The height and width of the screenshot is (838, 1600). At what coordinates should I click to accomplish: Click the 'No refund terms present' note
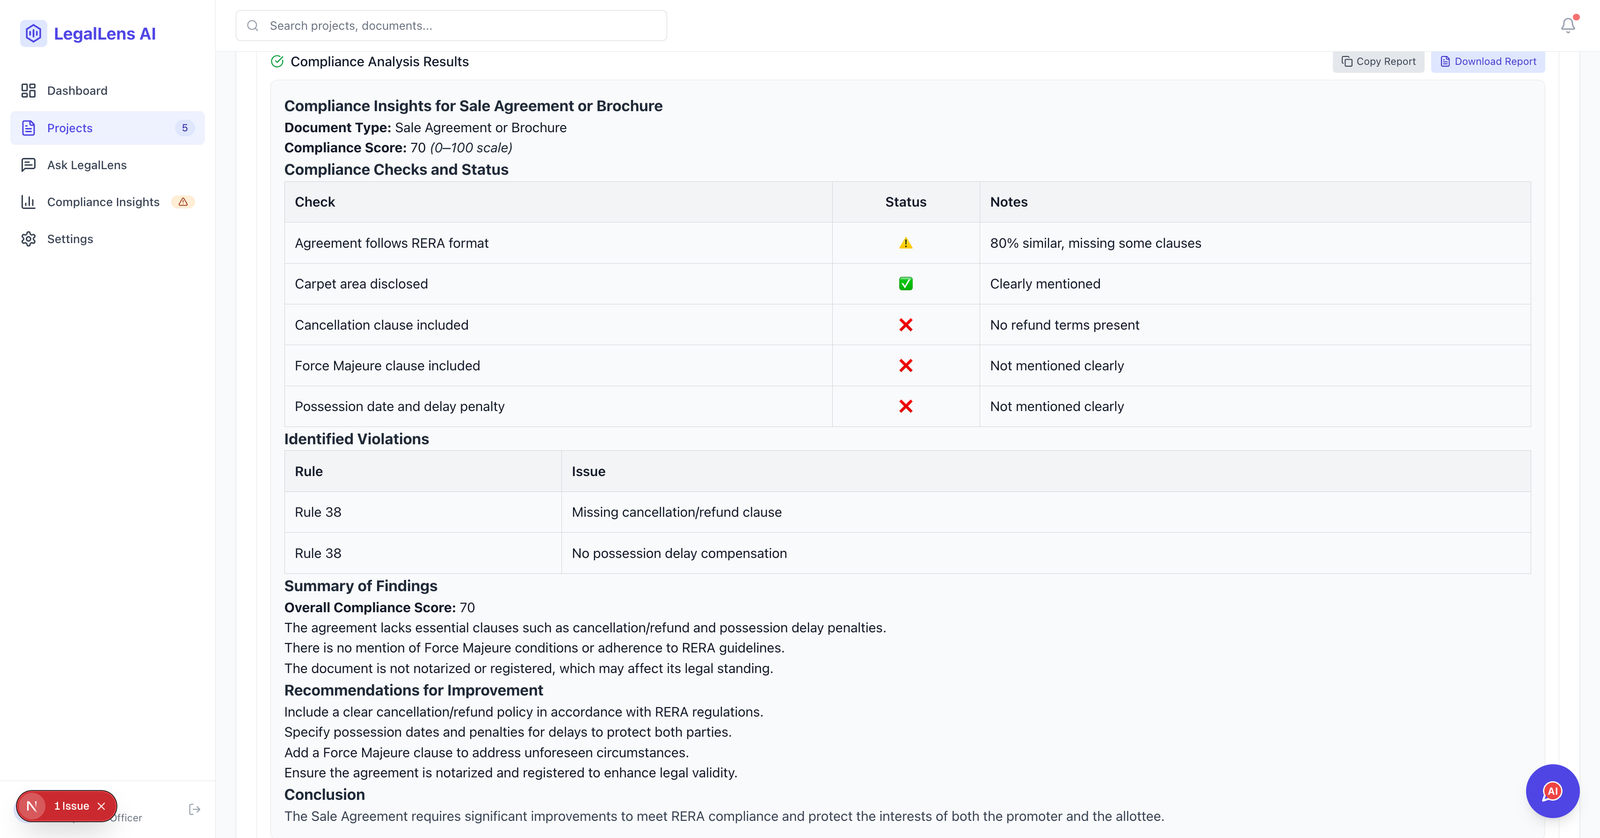coord(1065,325)
